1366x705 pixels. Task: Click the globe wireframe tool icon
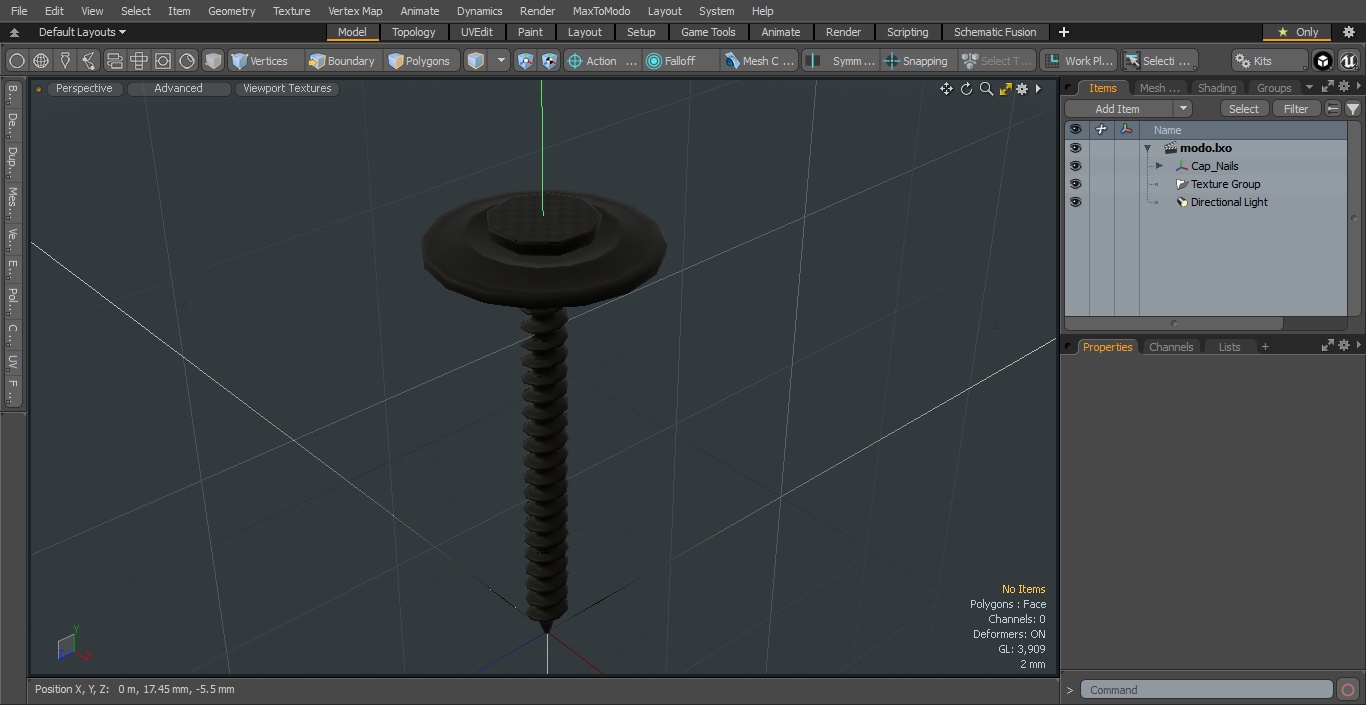pos(41,61)
